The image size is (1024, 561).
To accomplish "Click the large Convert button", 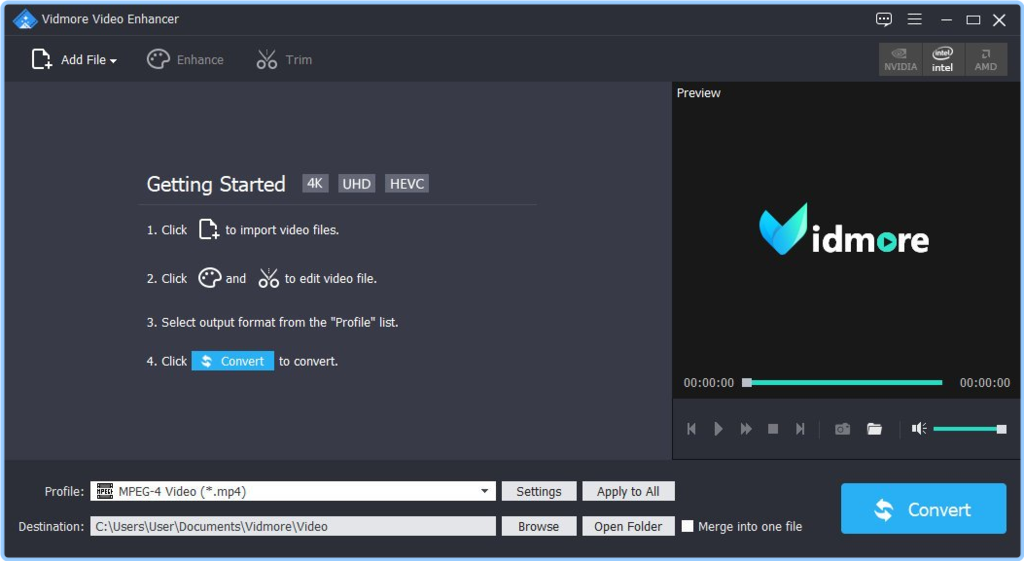I will coord(923,509).
